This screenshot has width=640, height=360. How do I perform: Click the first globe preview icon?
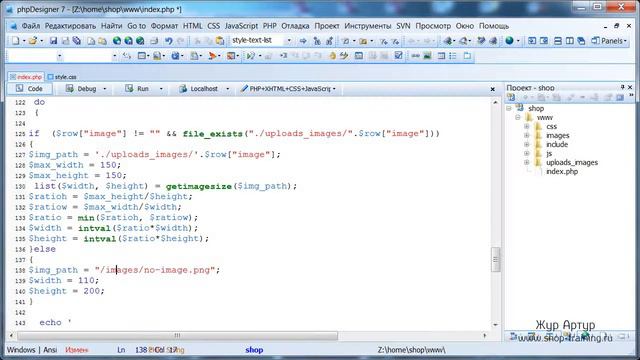117,41
